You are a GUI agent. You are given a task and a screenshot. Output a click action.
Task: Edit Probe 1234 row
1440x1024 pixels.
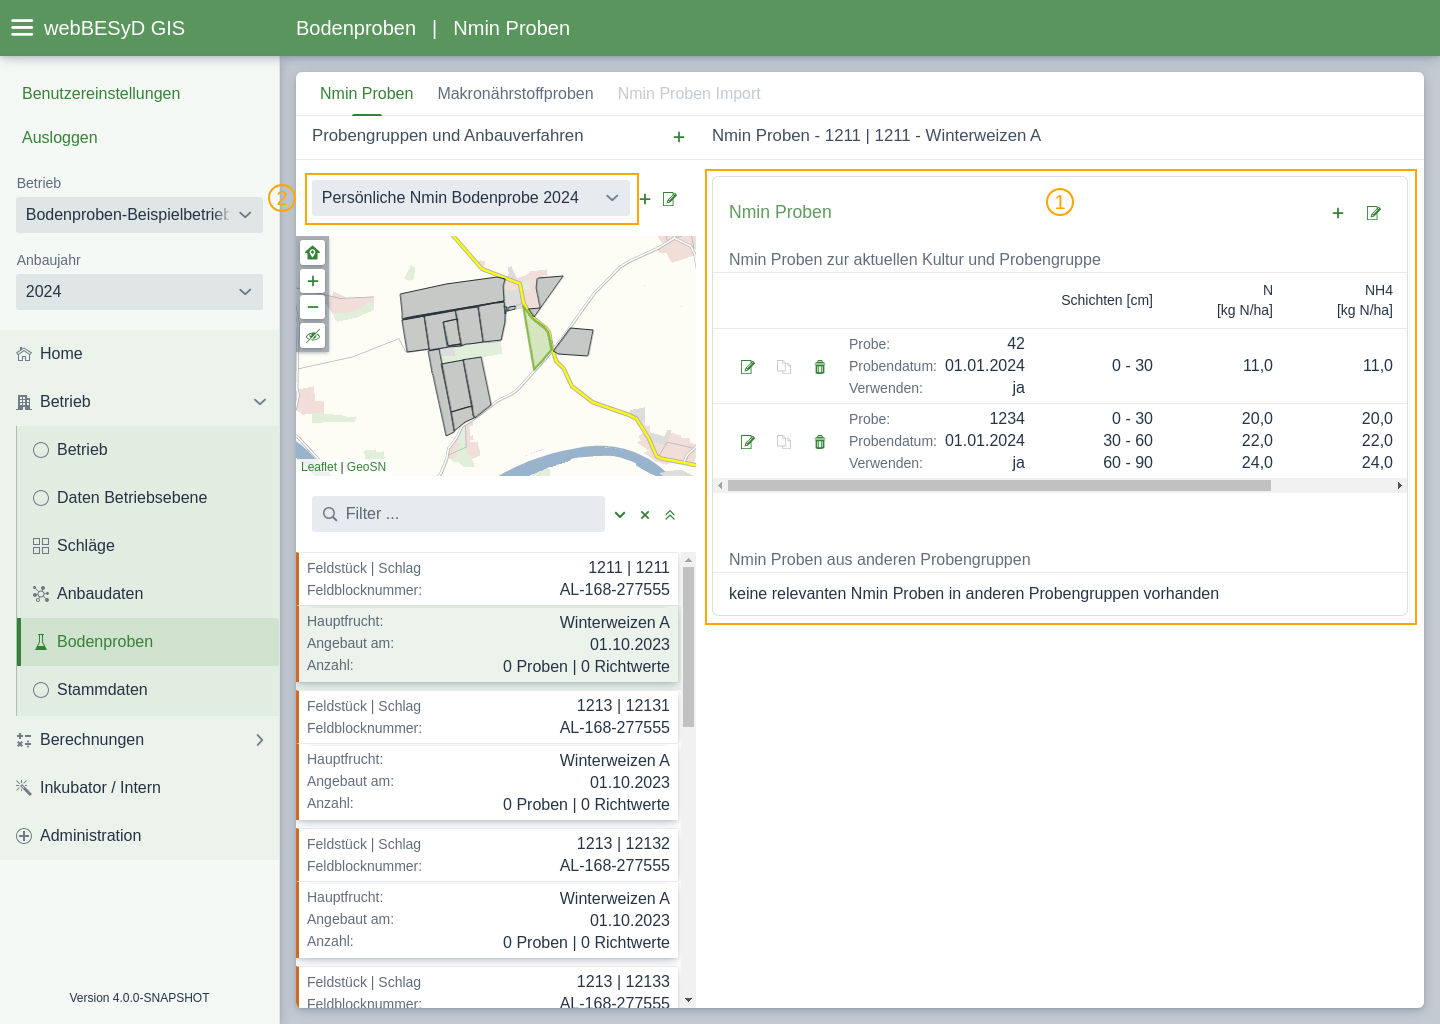pyautogui.click(x=748, y=442)
